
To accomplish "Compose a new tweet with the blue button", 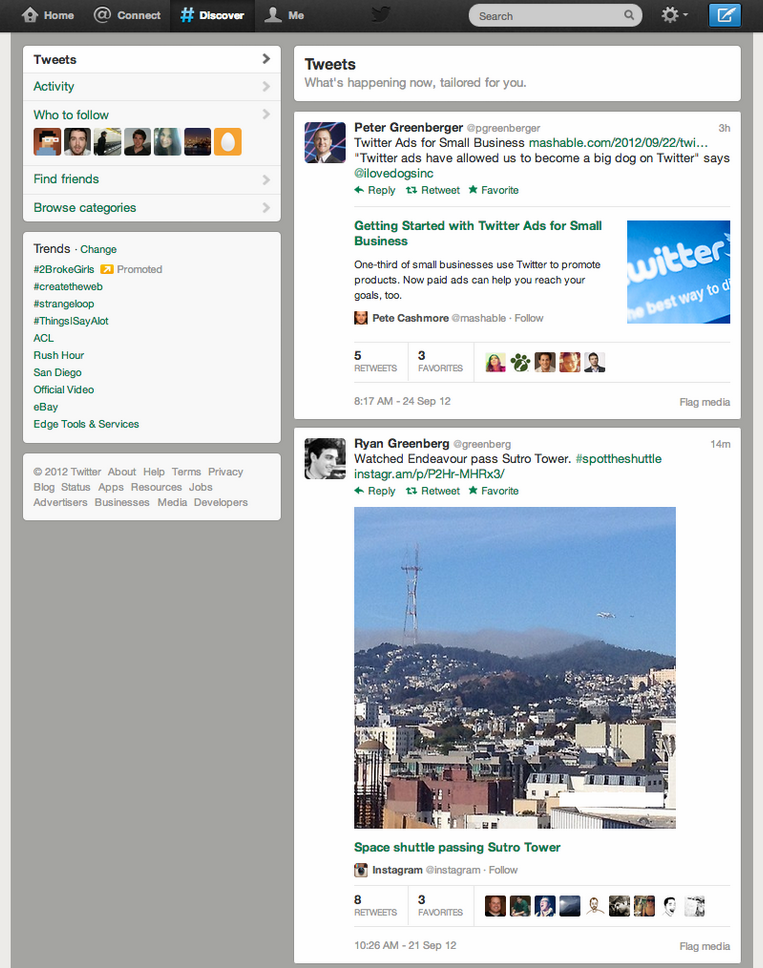I will point(725,15).
